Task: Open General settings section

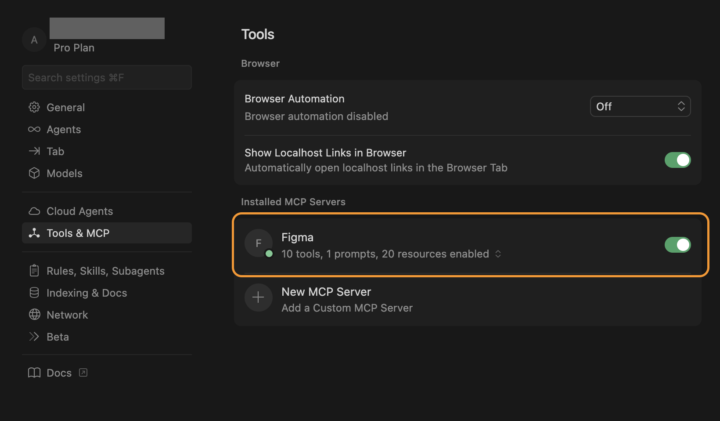Action: coord(107,107)
